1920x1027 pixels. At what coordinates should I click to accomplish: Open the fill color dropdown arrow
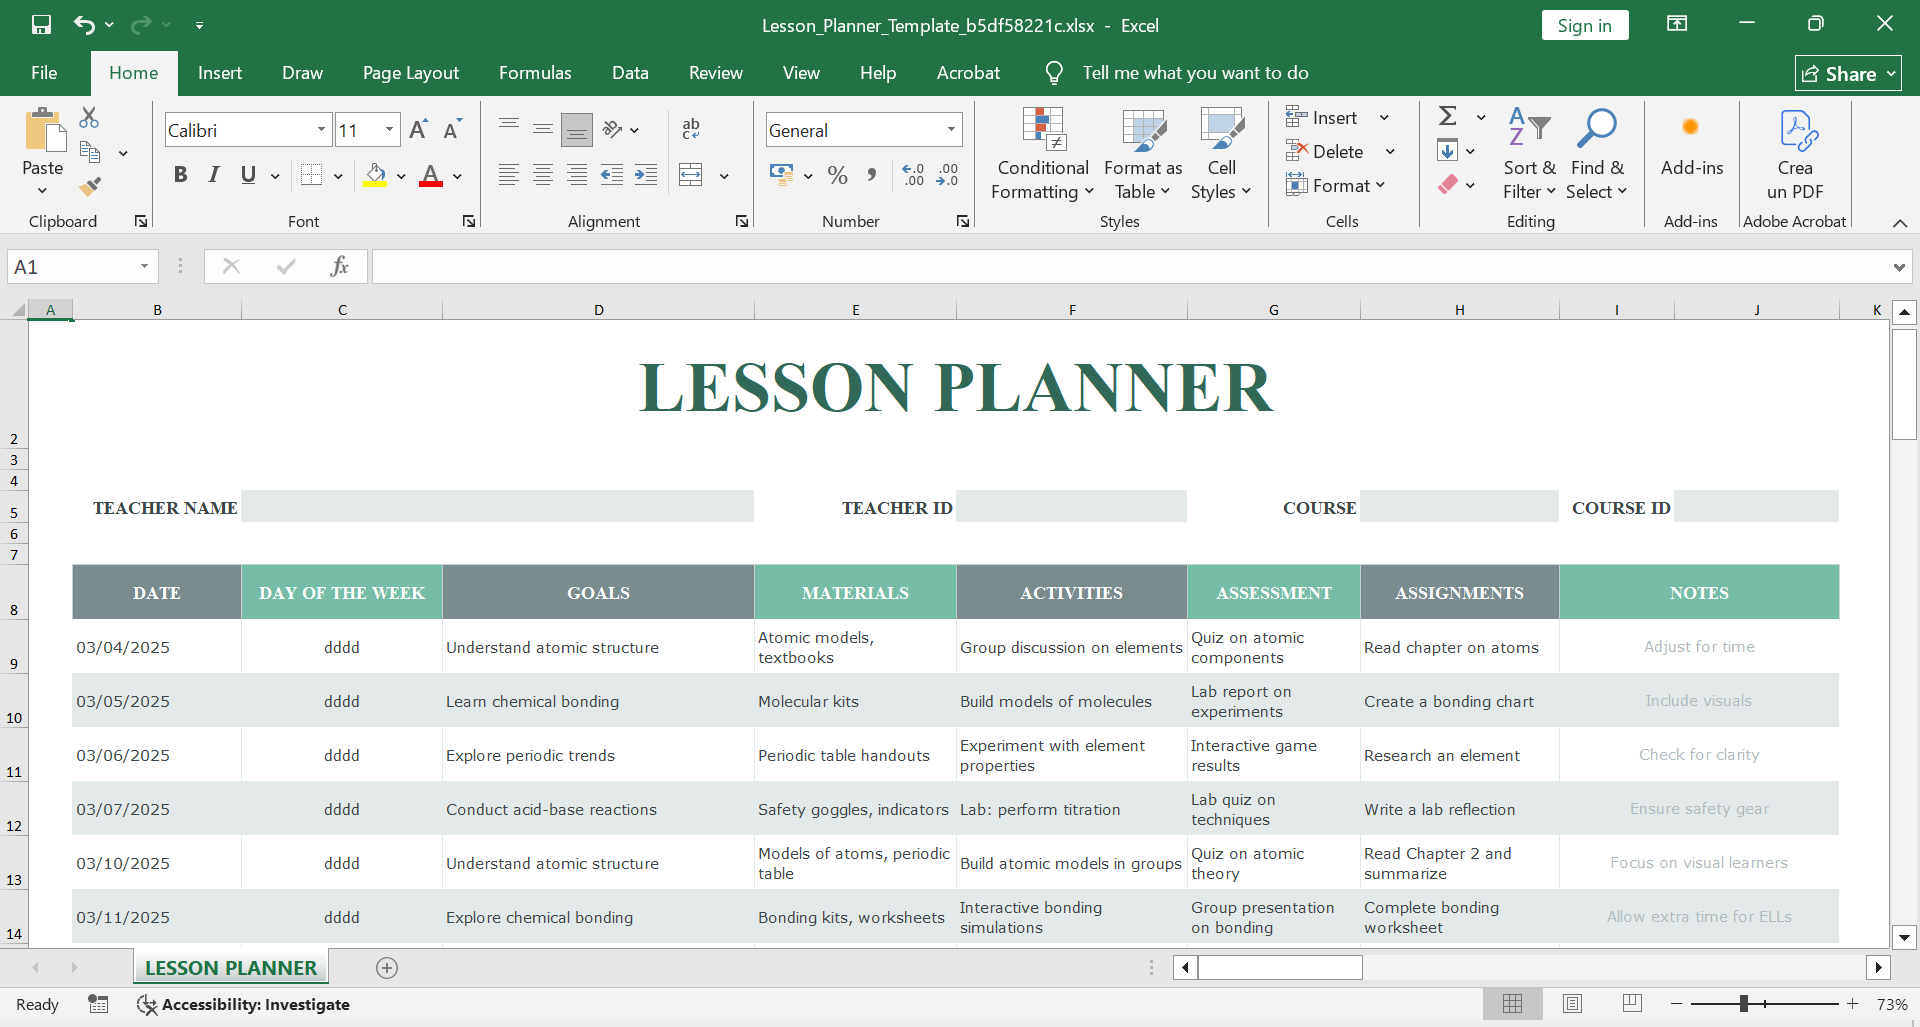(x=401, y=176)
